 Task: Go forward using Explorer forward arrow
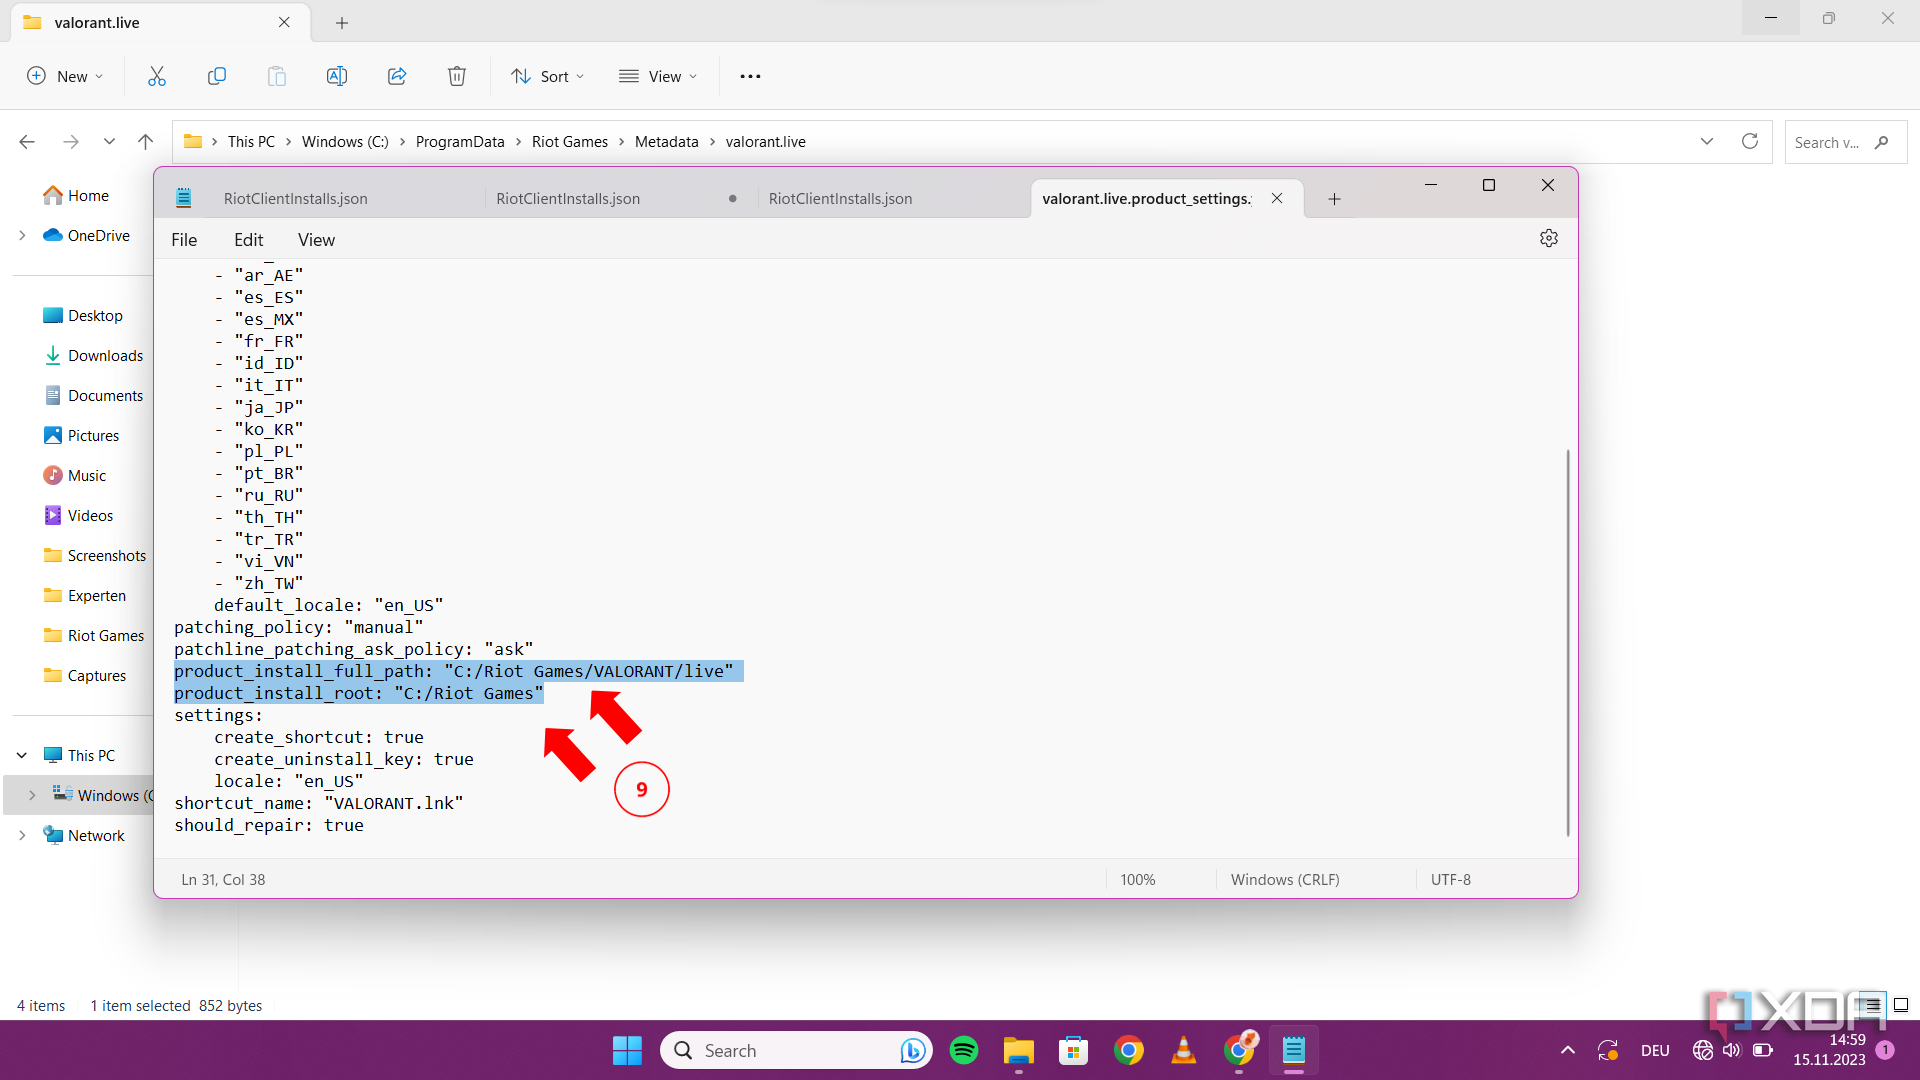click(x=71, y=142)
